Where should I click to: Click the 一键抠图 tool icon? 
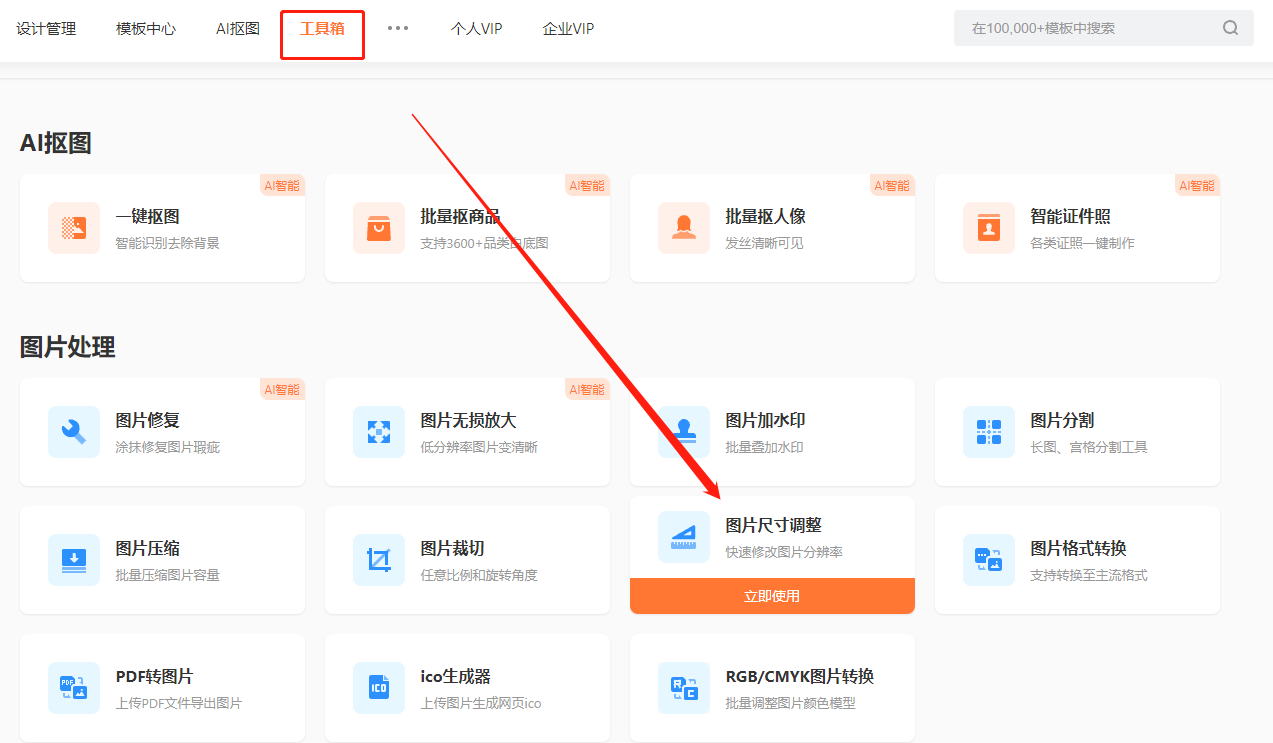74,228
